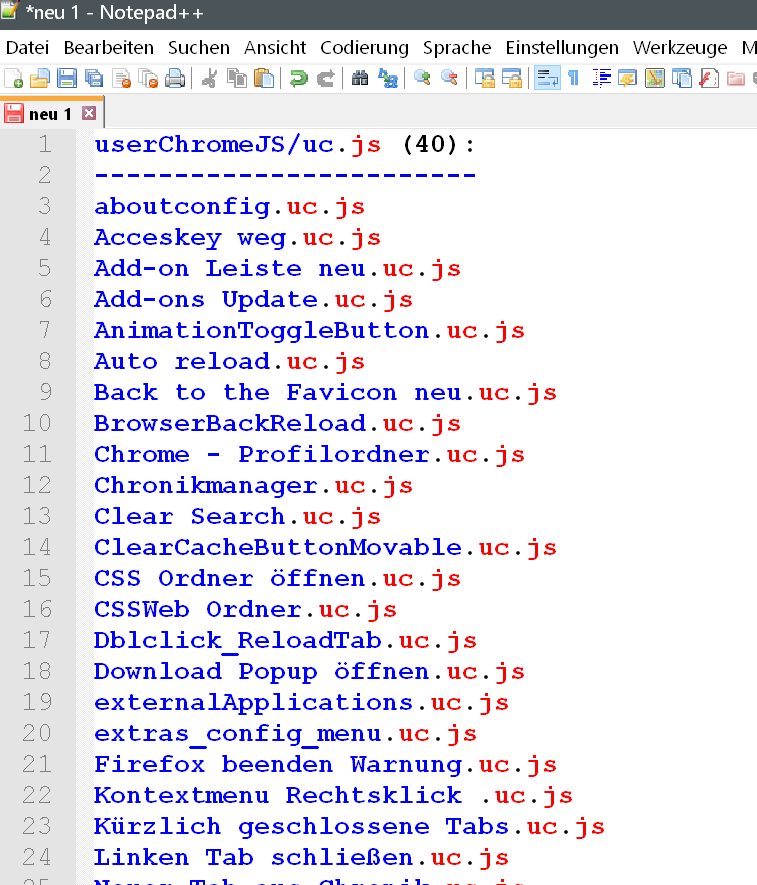This screenshot has height=885, width=757.
Task: Click the line 'Back to the Favicon neu.uc.js'
Action: [325, 393]
